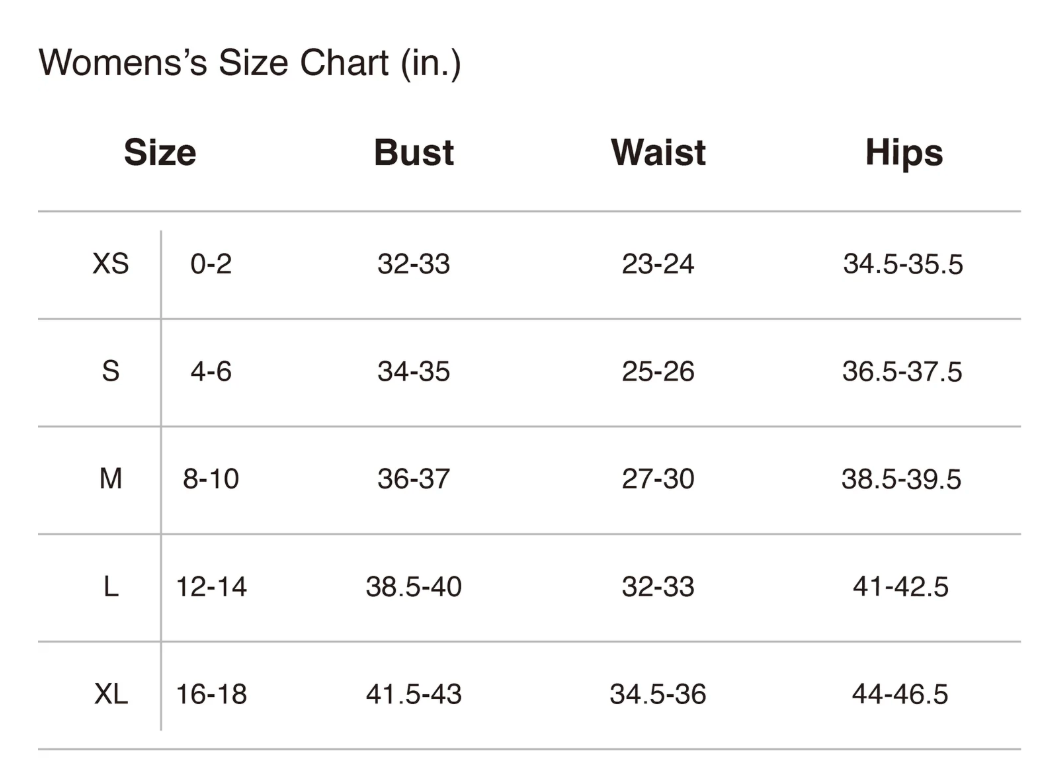The image size is (1050, 776).
Task: Select bust measurement 38.5-40
Action: [414, 586]
